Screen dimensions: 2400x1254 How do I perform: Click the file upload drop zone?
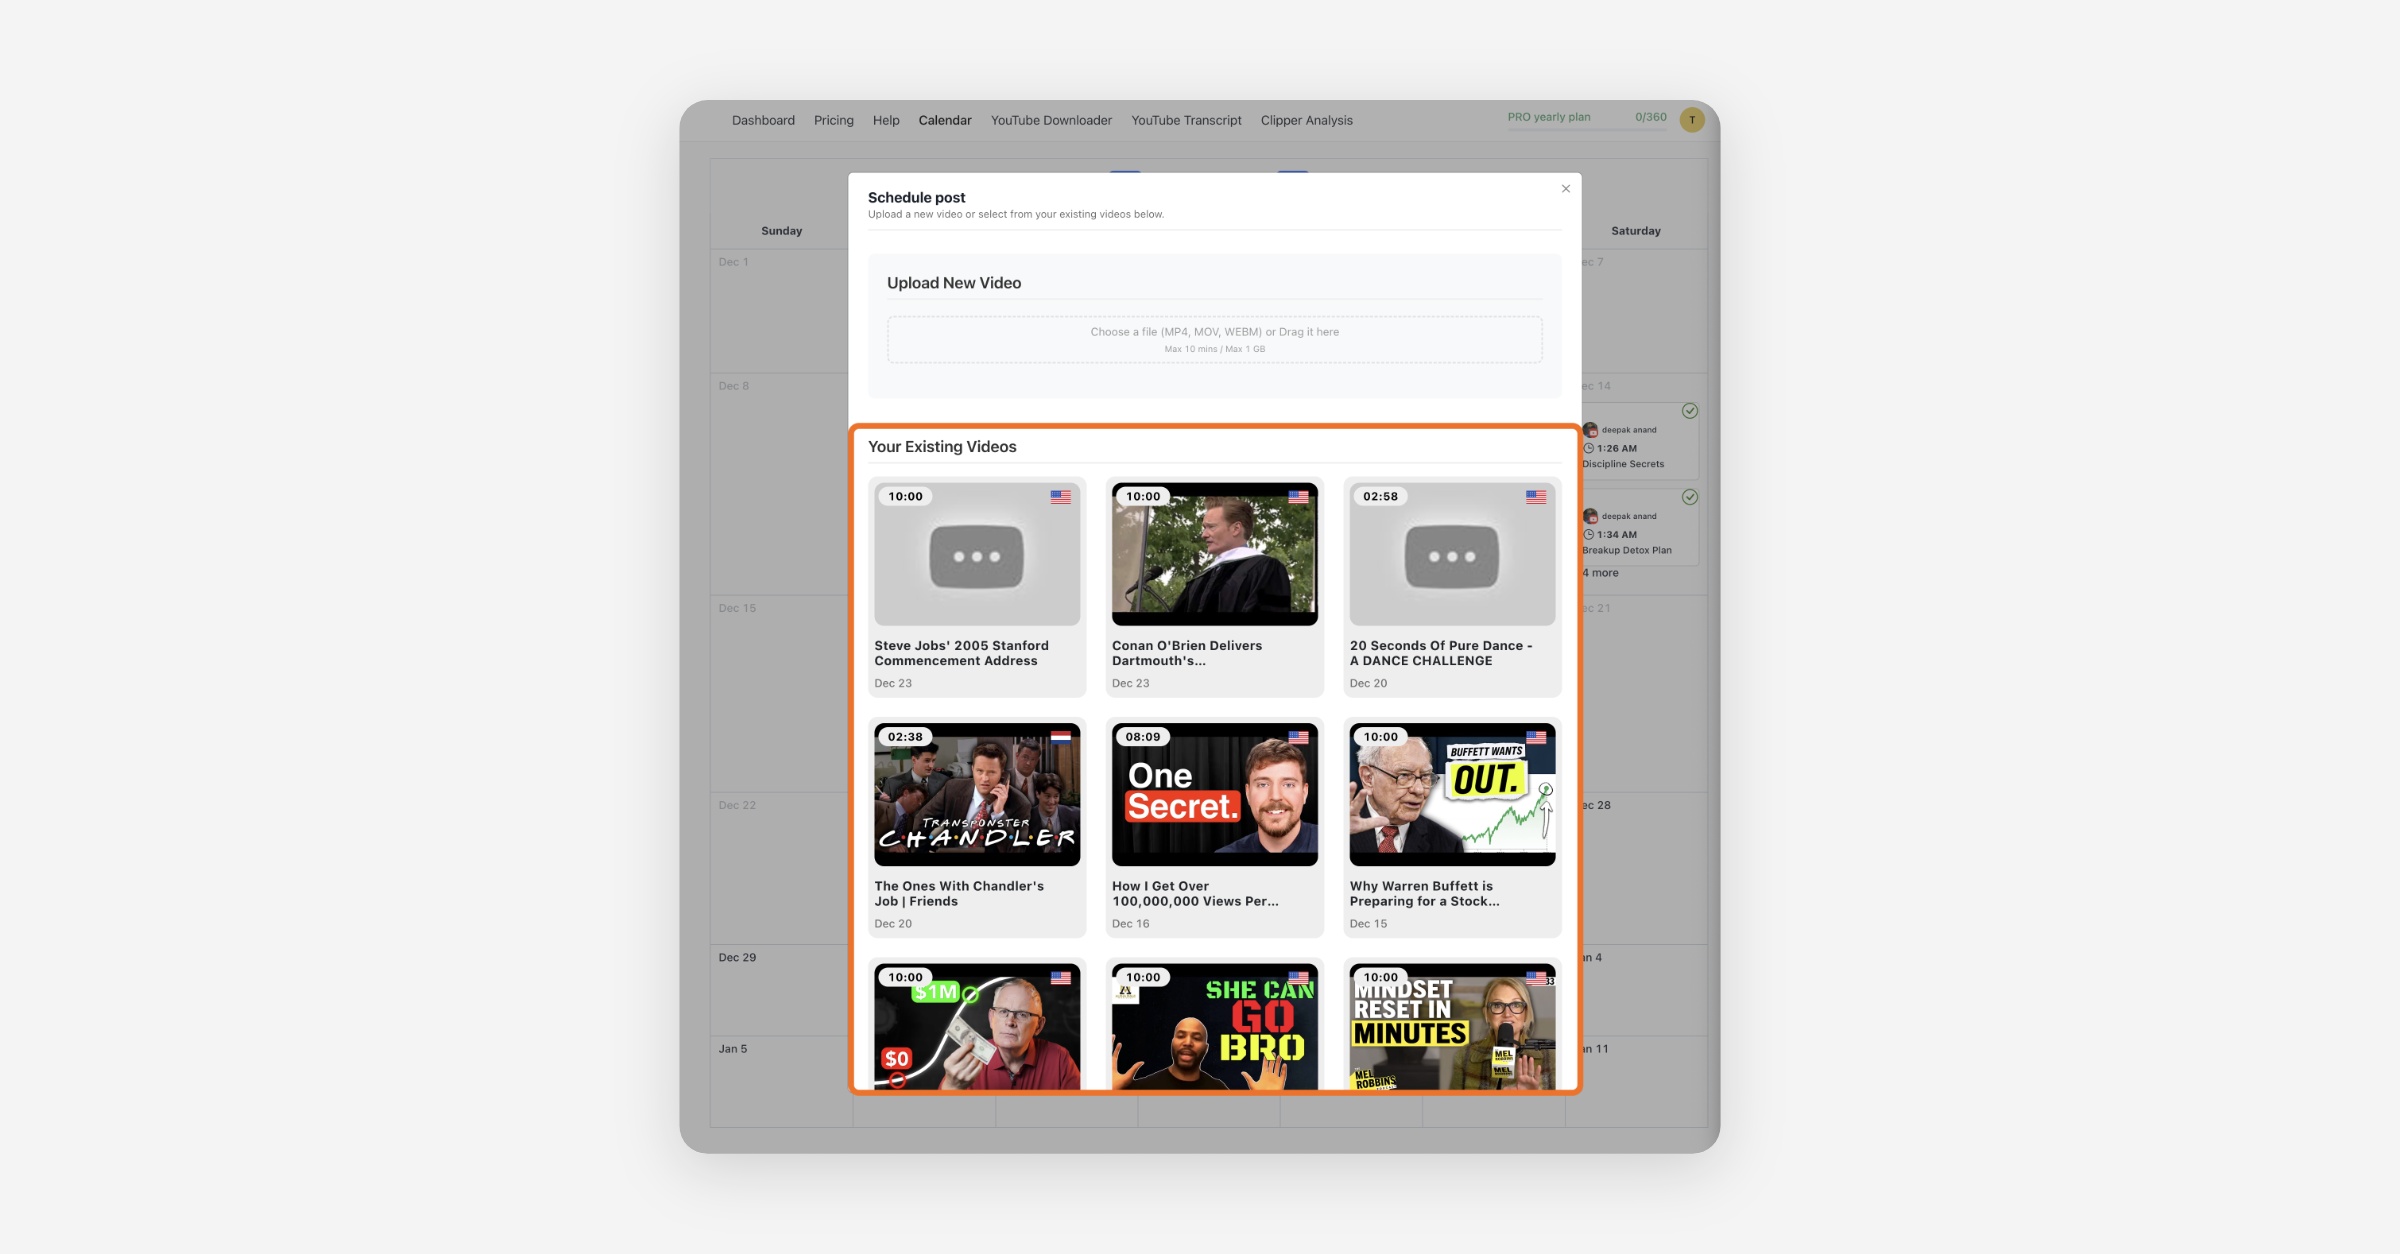click(x=1214, y=340)
